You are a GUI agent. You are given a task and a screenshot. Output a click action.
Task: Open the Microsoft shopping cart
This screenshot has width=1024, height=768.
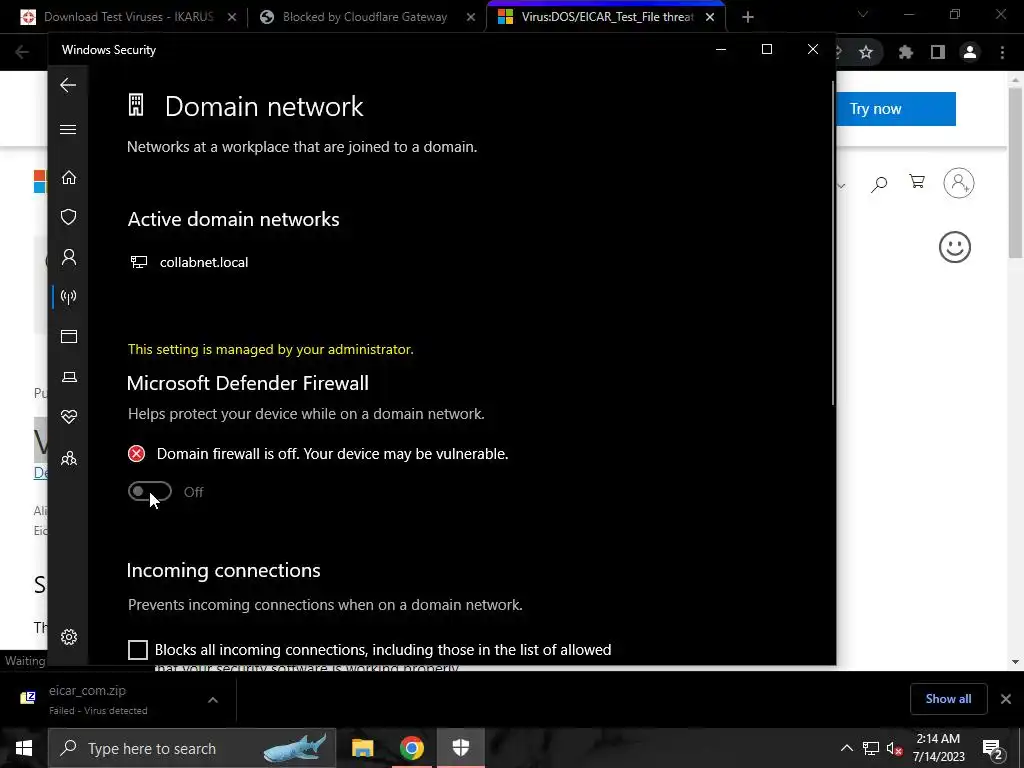917,182
